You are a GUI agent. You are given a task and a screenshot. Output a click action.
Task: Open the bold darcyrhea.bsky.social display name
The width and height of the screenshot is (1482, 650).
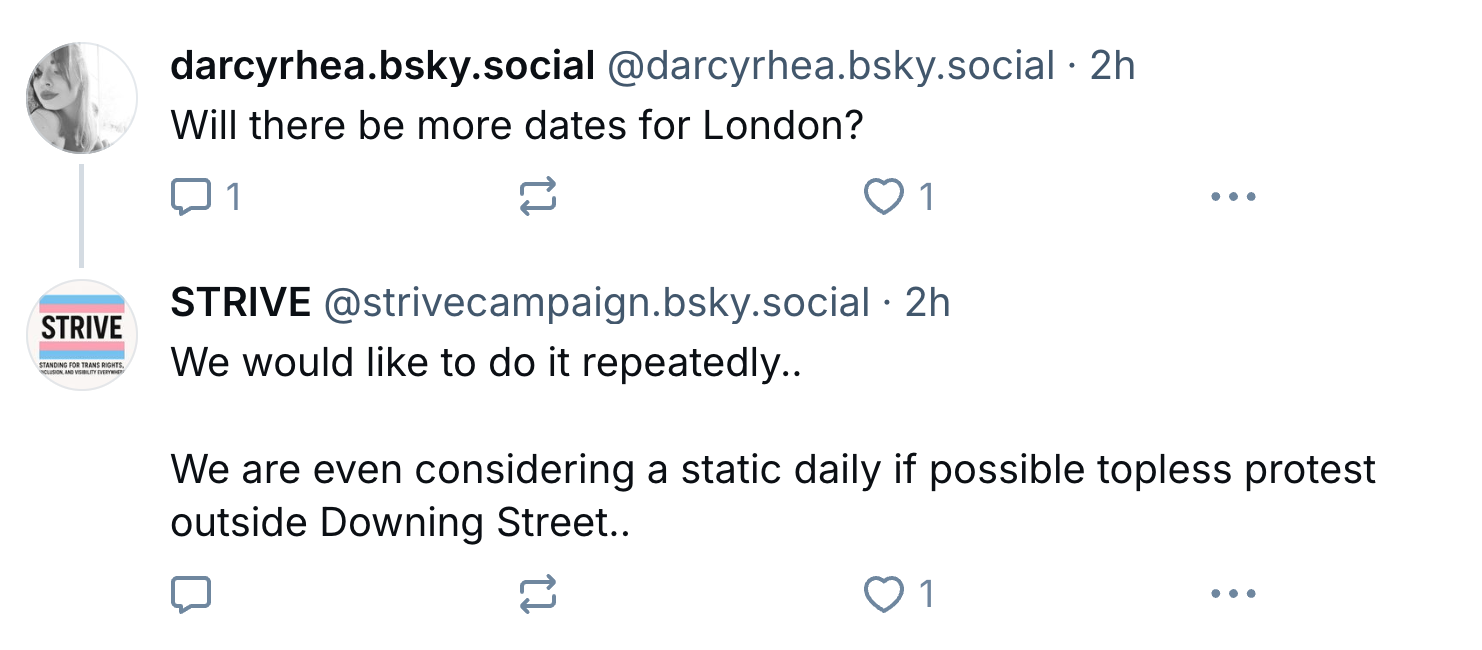click(x=383, y=67)
